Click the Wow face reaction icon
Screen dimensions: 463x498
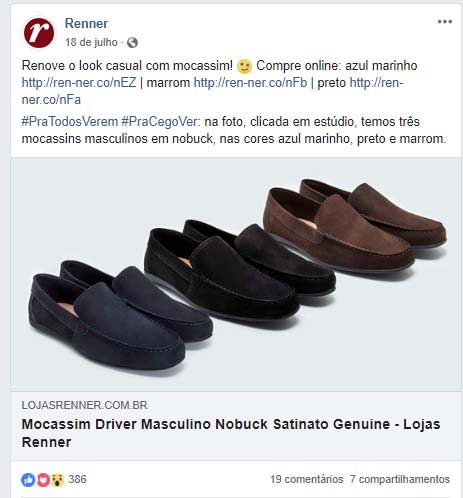(x=57, y=480)
